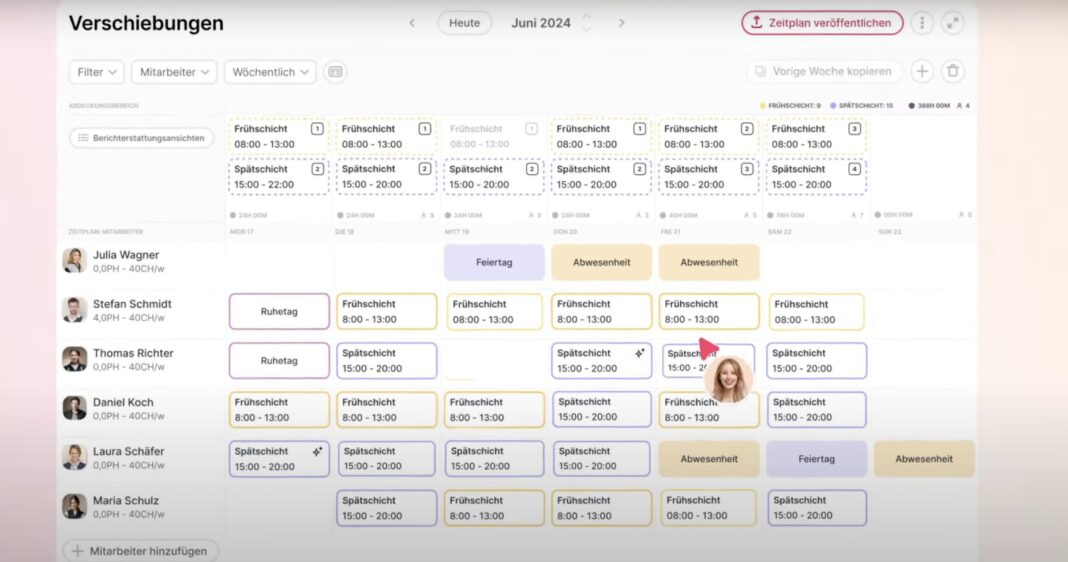Viewport: 1068px width, 562px height.
Task: Click Vorige Woche kopieren button
Action: click(824, 71)
